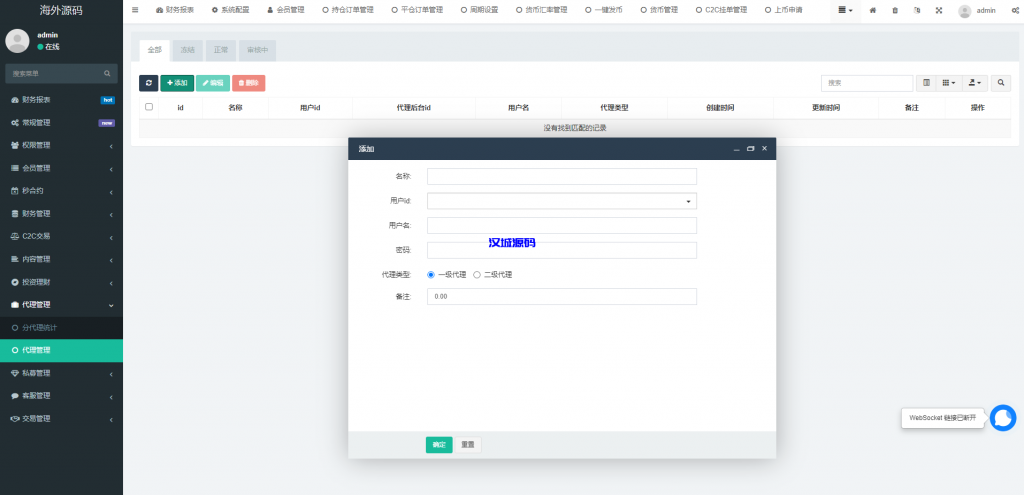Toggle fullscreen with the expand-arrows icon
The width and height of the screenshot is (1024, 495).
939,10
